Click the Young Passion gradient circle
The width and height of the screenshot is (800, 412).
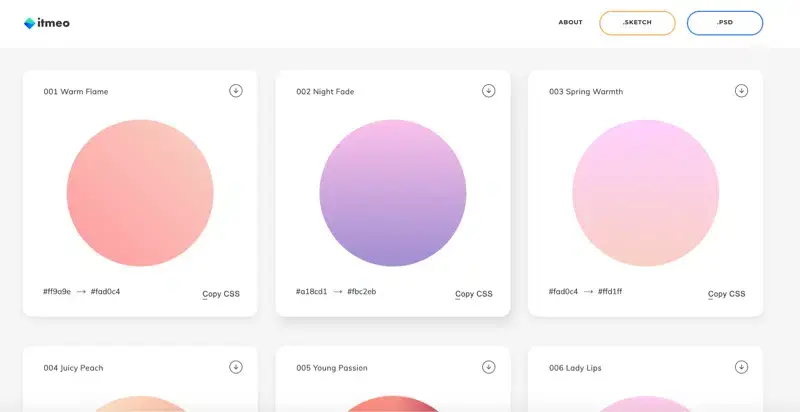393,404
